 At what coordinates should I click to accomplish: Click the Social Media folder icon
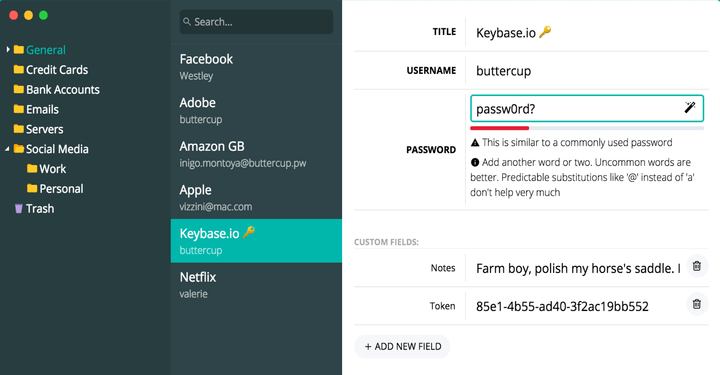coord(19,149)
